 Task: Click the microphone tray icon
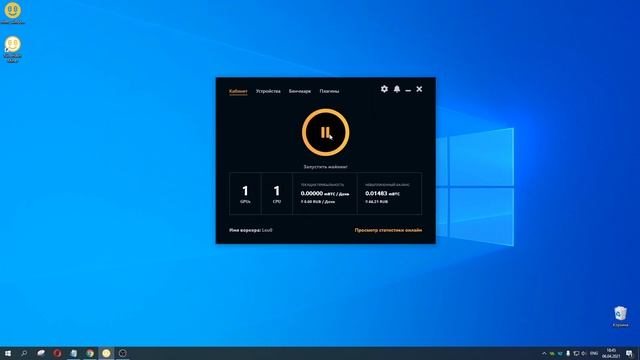click(x=568, y=353)
